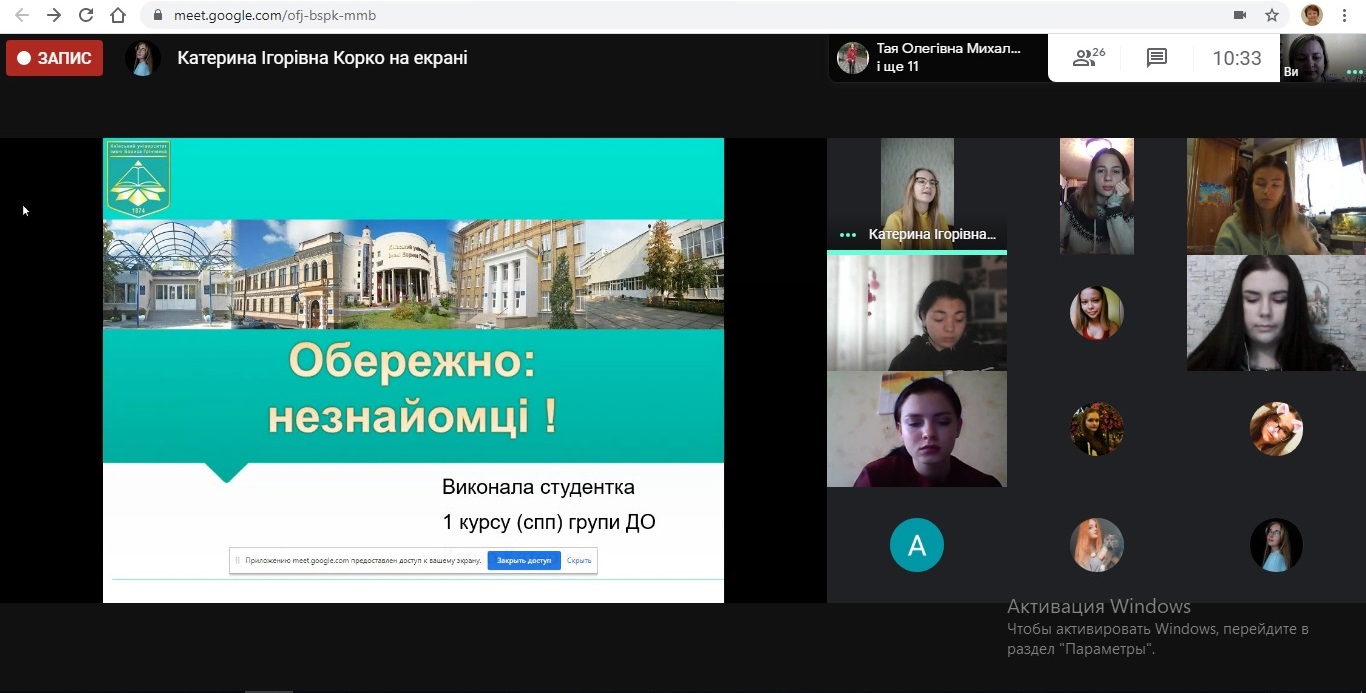Reload the Google Meet page
The image size is (1366, 693).
coord(86,15)
